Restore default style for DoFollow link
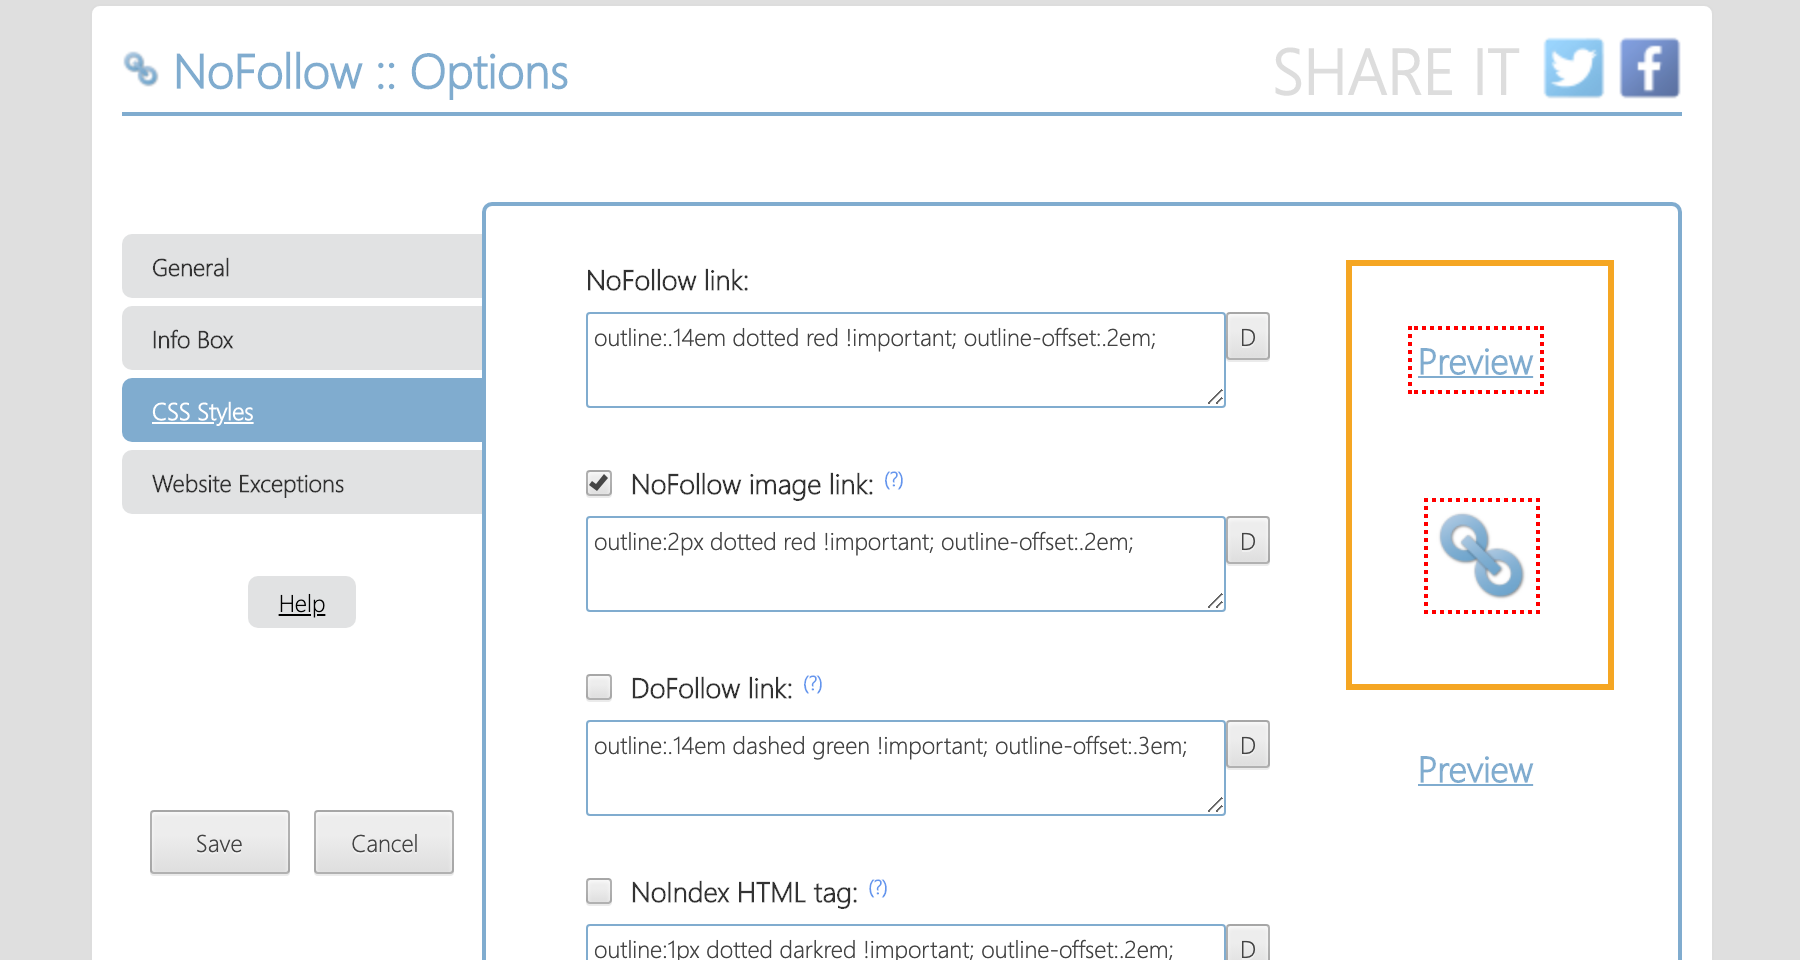The width and height of the screenshot is (1800, 960). [x=1246, y=745]
